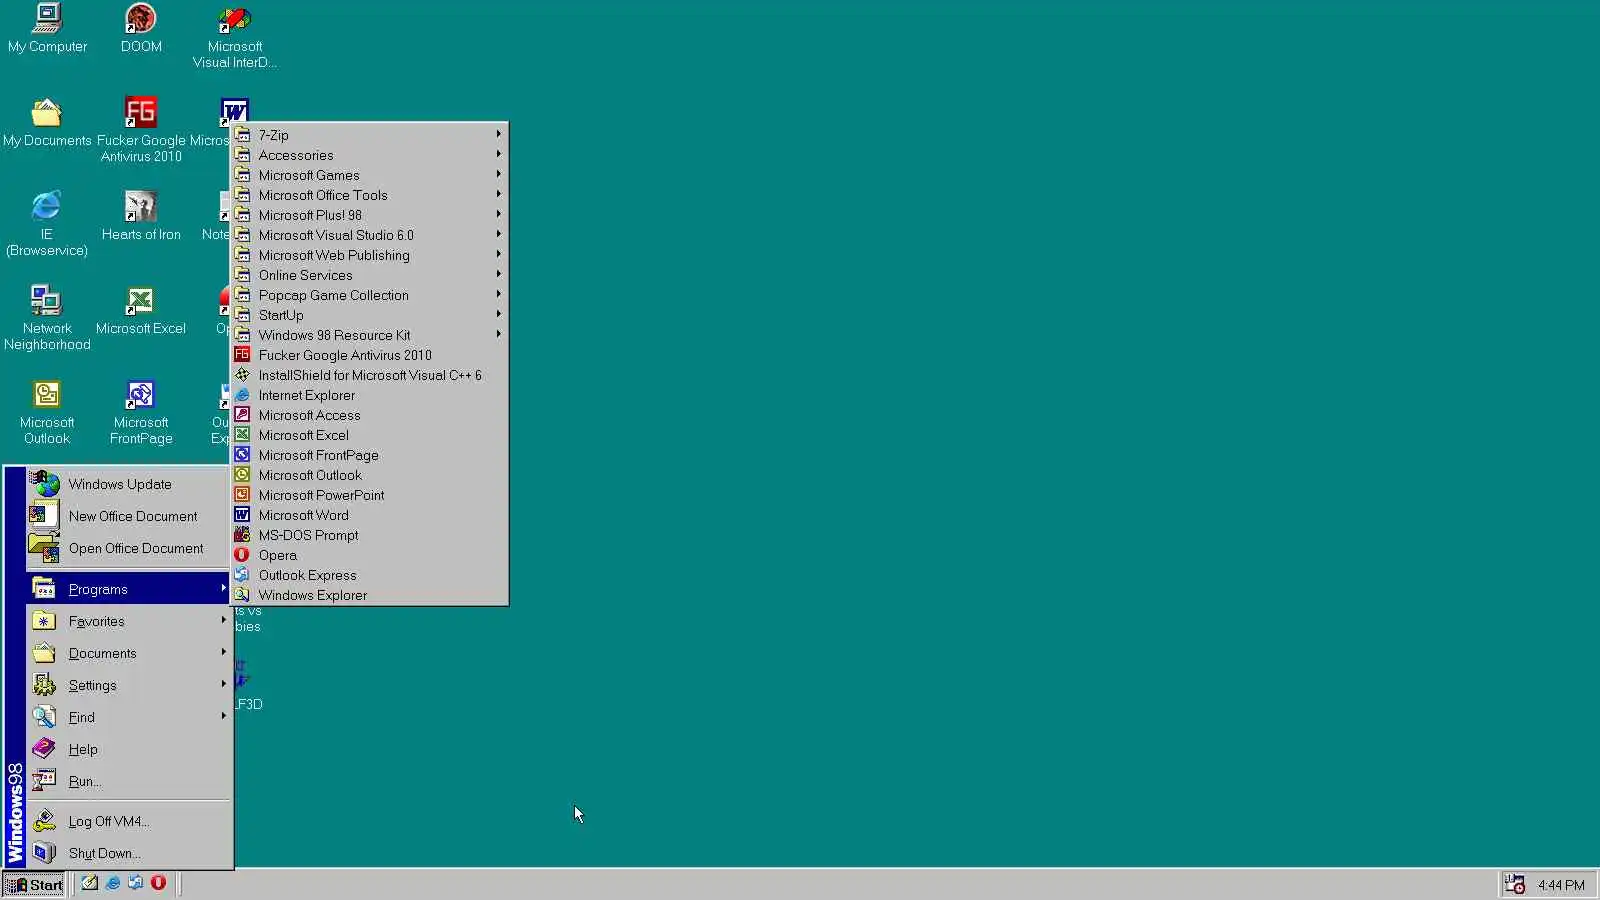Open Help from the Start menu

pos(129,749)
